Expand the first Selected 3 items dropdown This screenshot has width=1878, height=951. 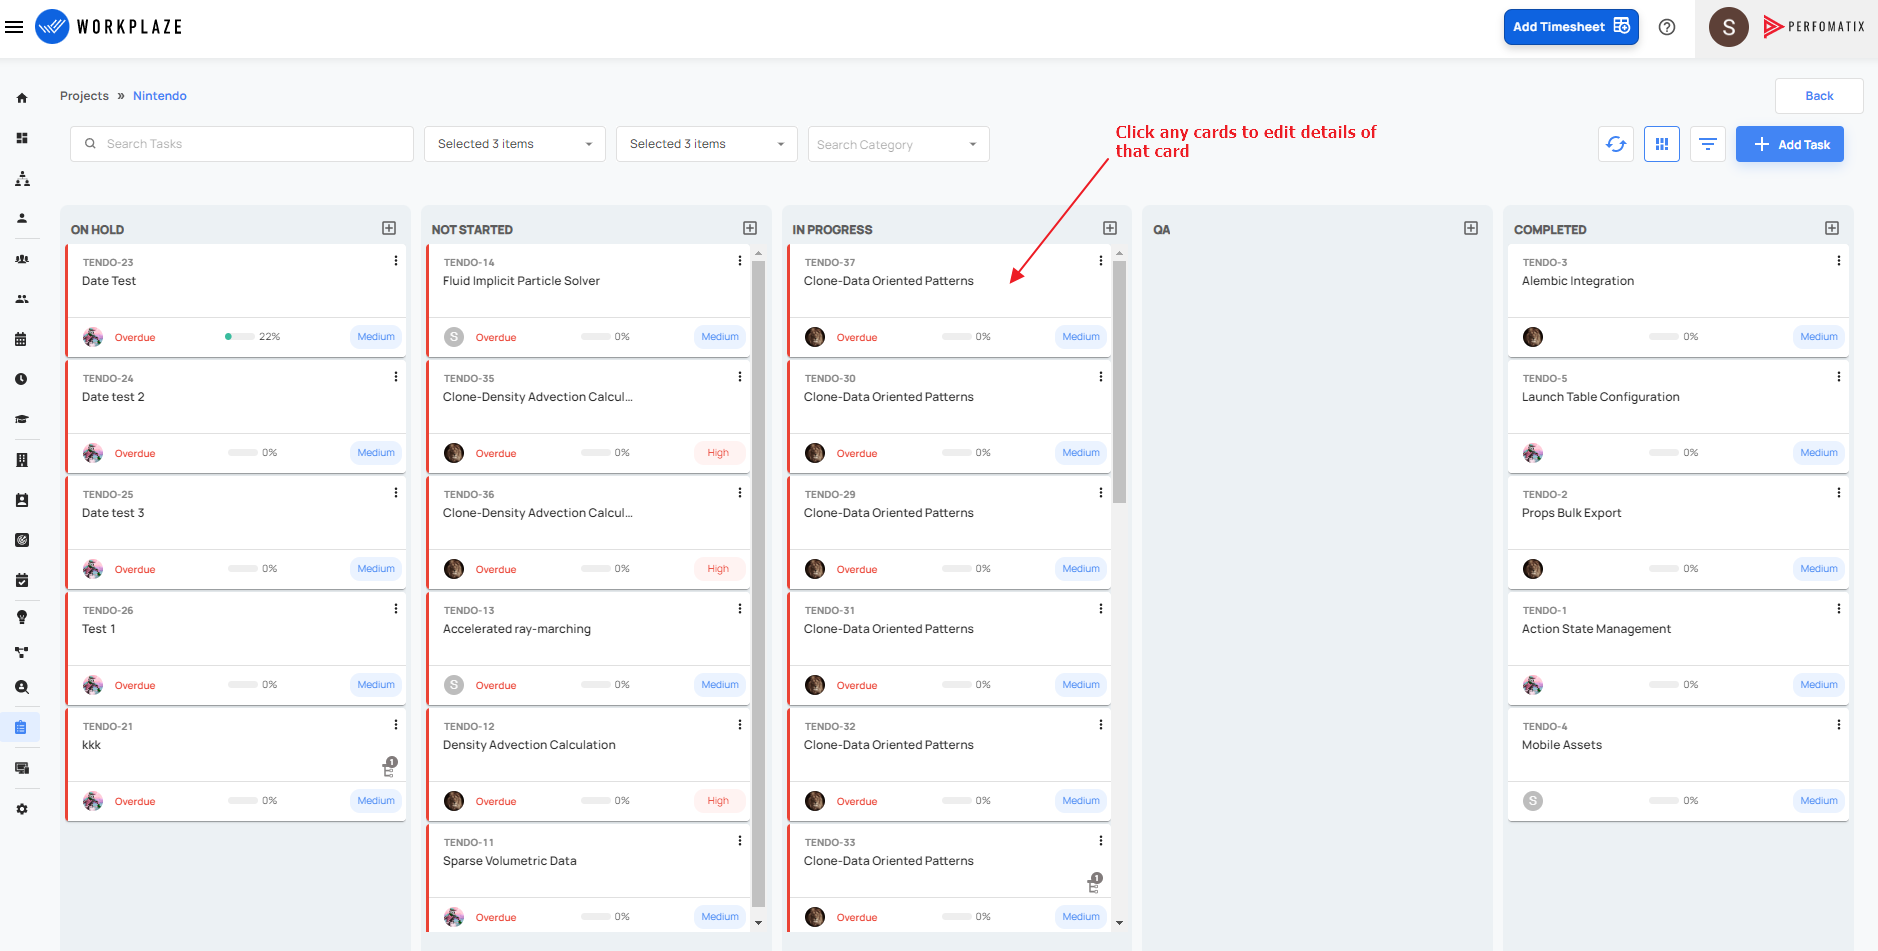coord(515,144)
